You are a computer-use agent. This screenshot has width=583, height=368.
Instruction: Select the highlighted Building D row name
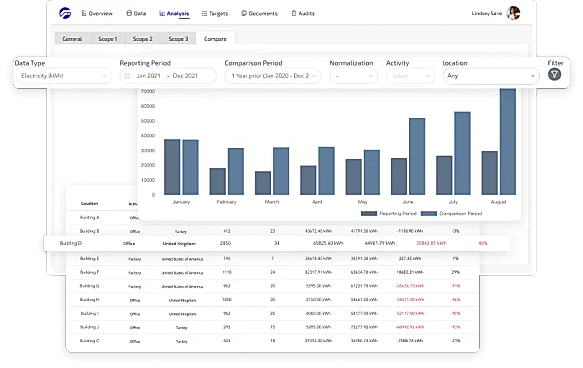(x=71, y=243)
